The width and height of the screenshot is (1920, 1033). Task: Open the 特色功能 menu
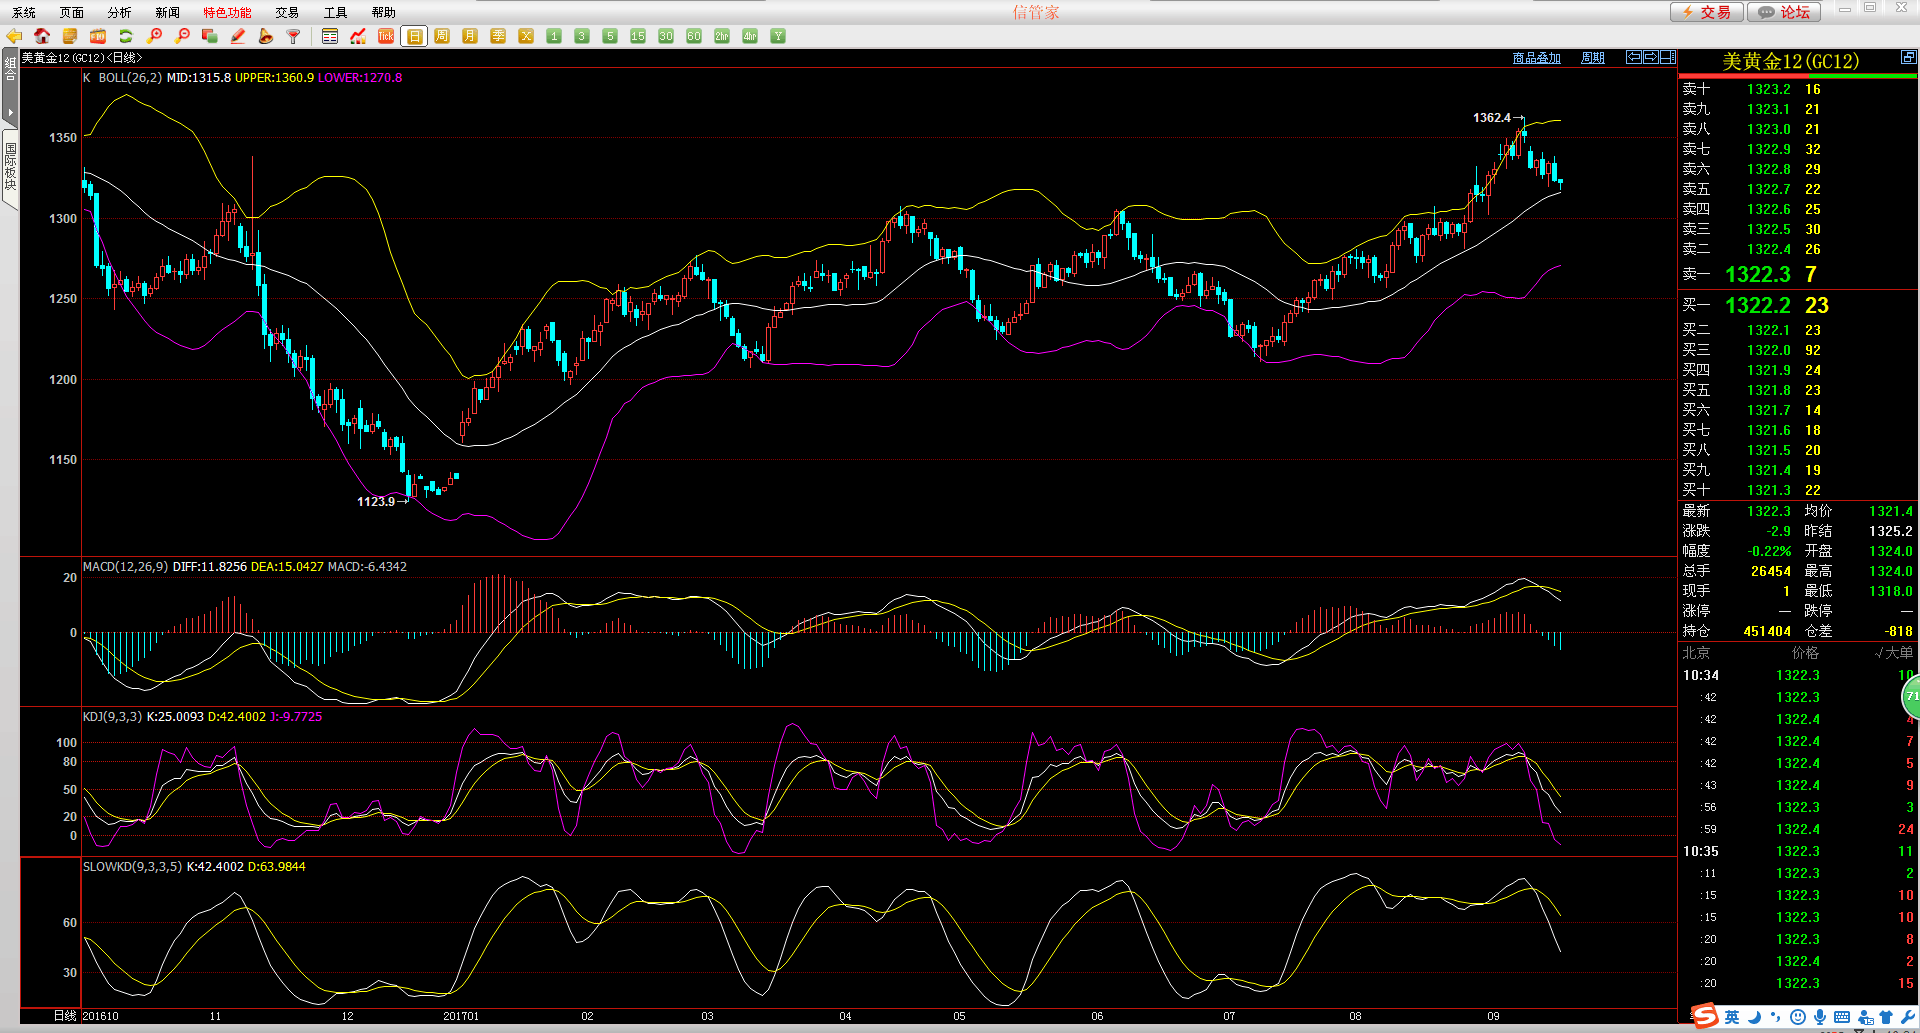click(227, 12)
